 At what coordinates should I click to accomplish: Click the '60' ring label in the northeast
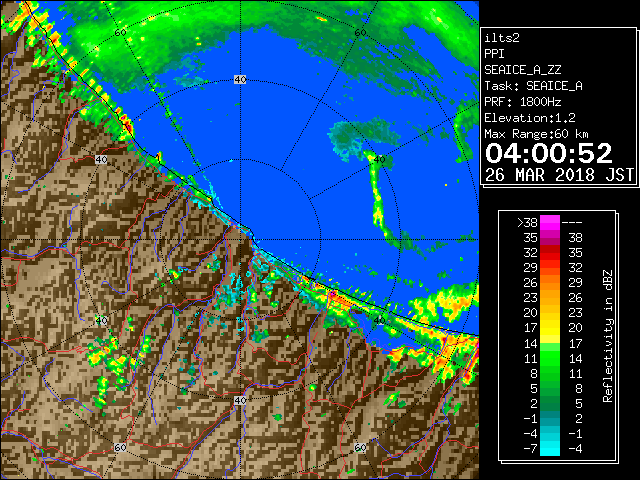[360, 32]
